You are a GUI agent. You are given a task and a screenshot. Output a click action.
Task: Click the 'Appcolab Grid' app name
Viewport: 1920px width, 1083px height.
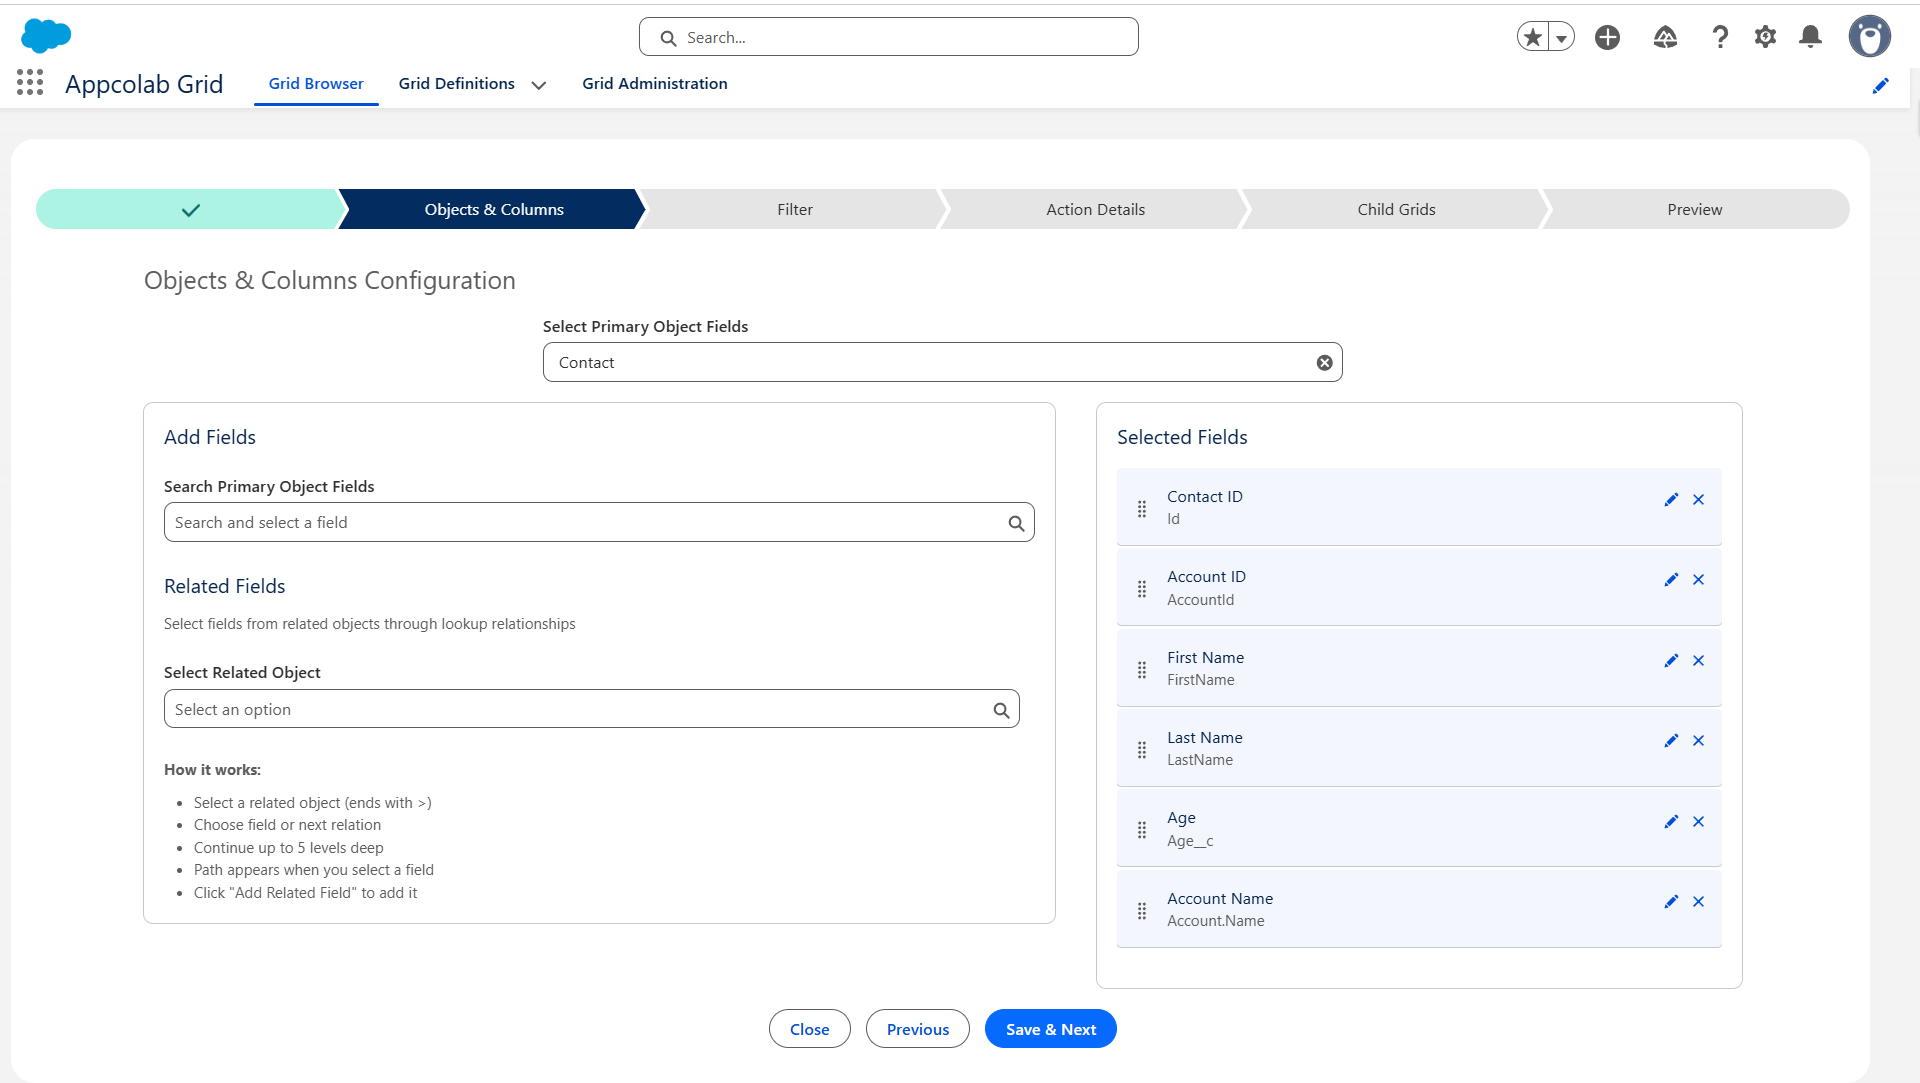pyautogui.click(x=144, y=84)
